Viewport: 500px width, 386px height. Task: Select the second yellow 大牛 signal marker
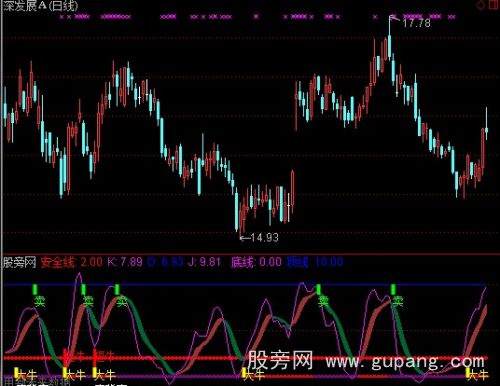click(x=74, y=375)
